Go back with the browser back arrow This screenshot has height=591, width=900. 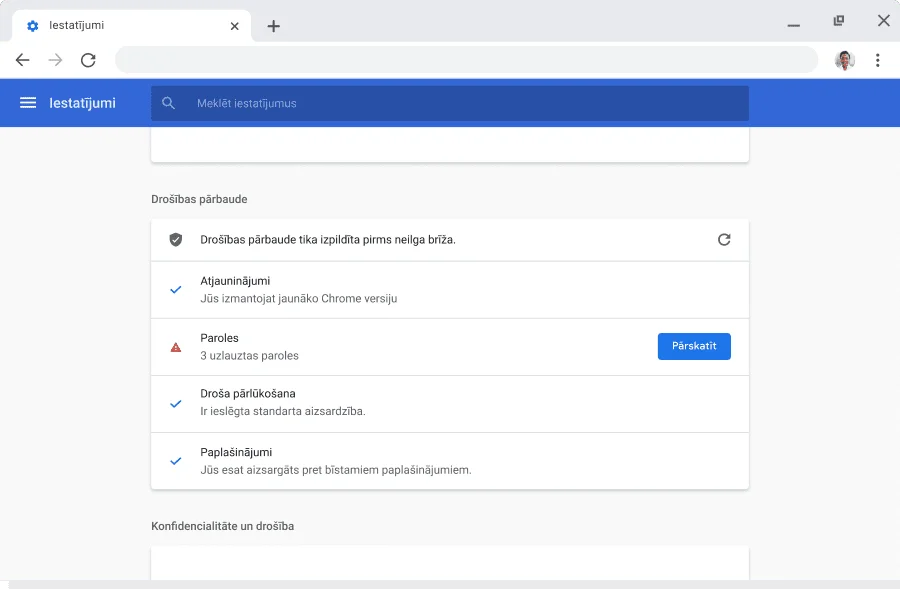pyautogui.click(x=23, y=60)
